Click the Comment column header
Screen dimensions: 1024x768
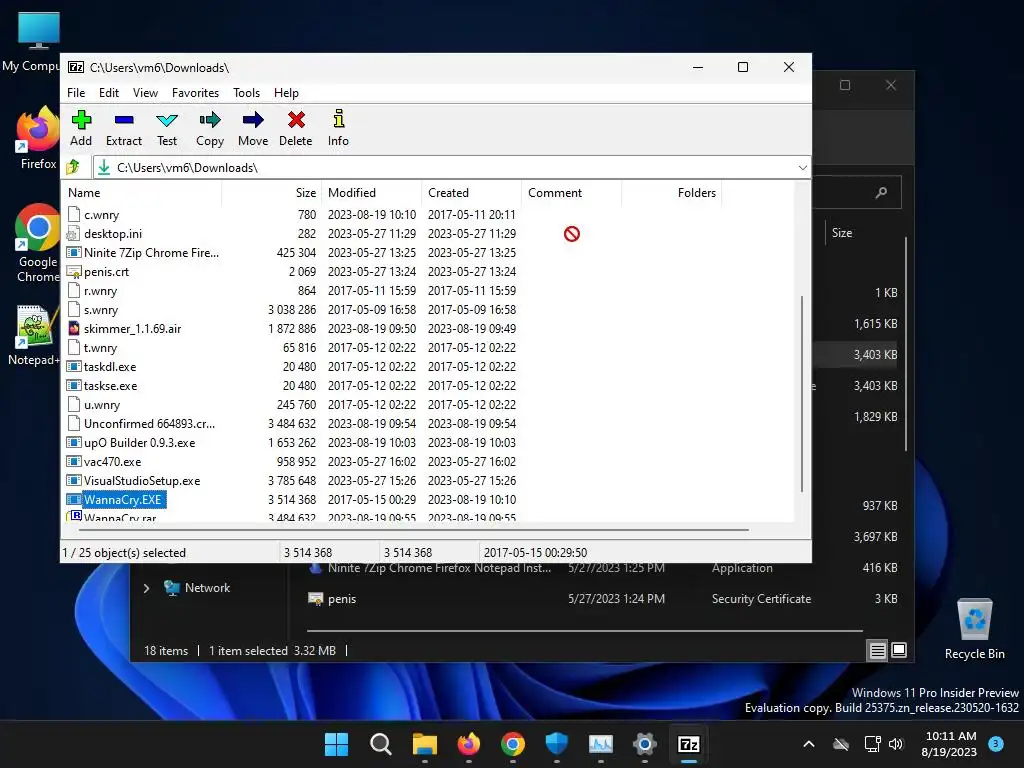571,193
